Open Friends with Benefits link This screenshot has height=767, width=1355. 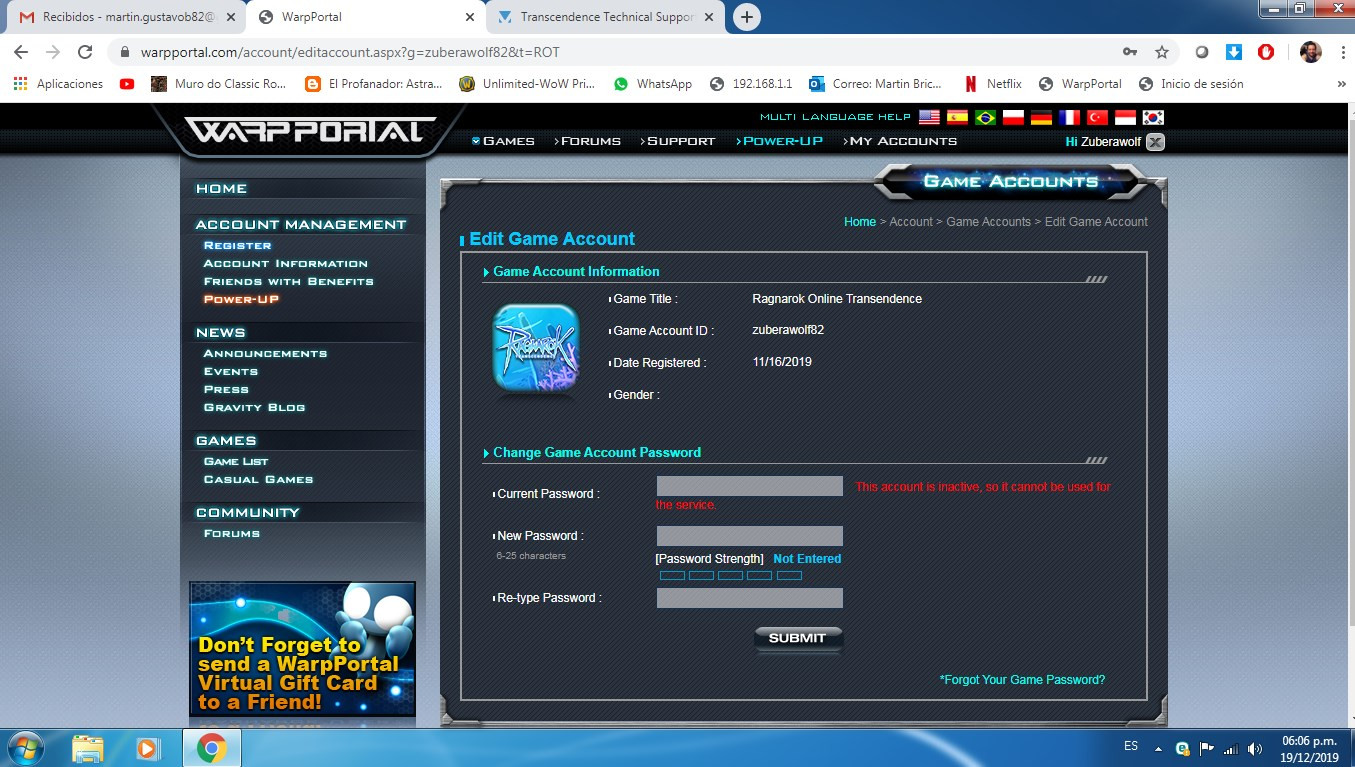288,281
